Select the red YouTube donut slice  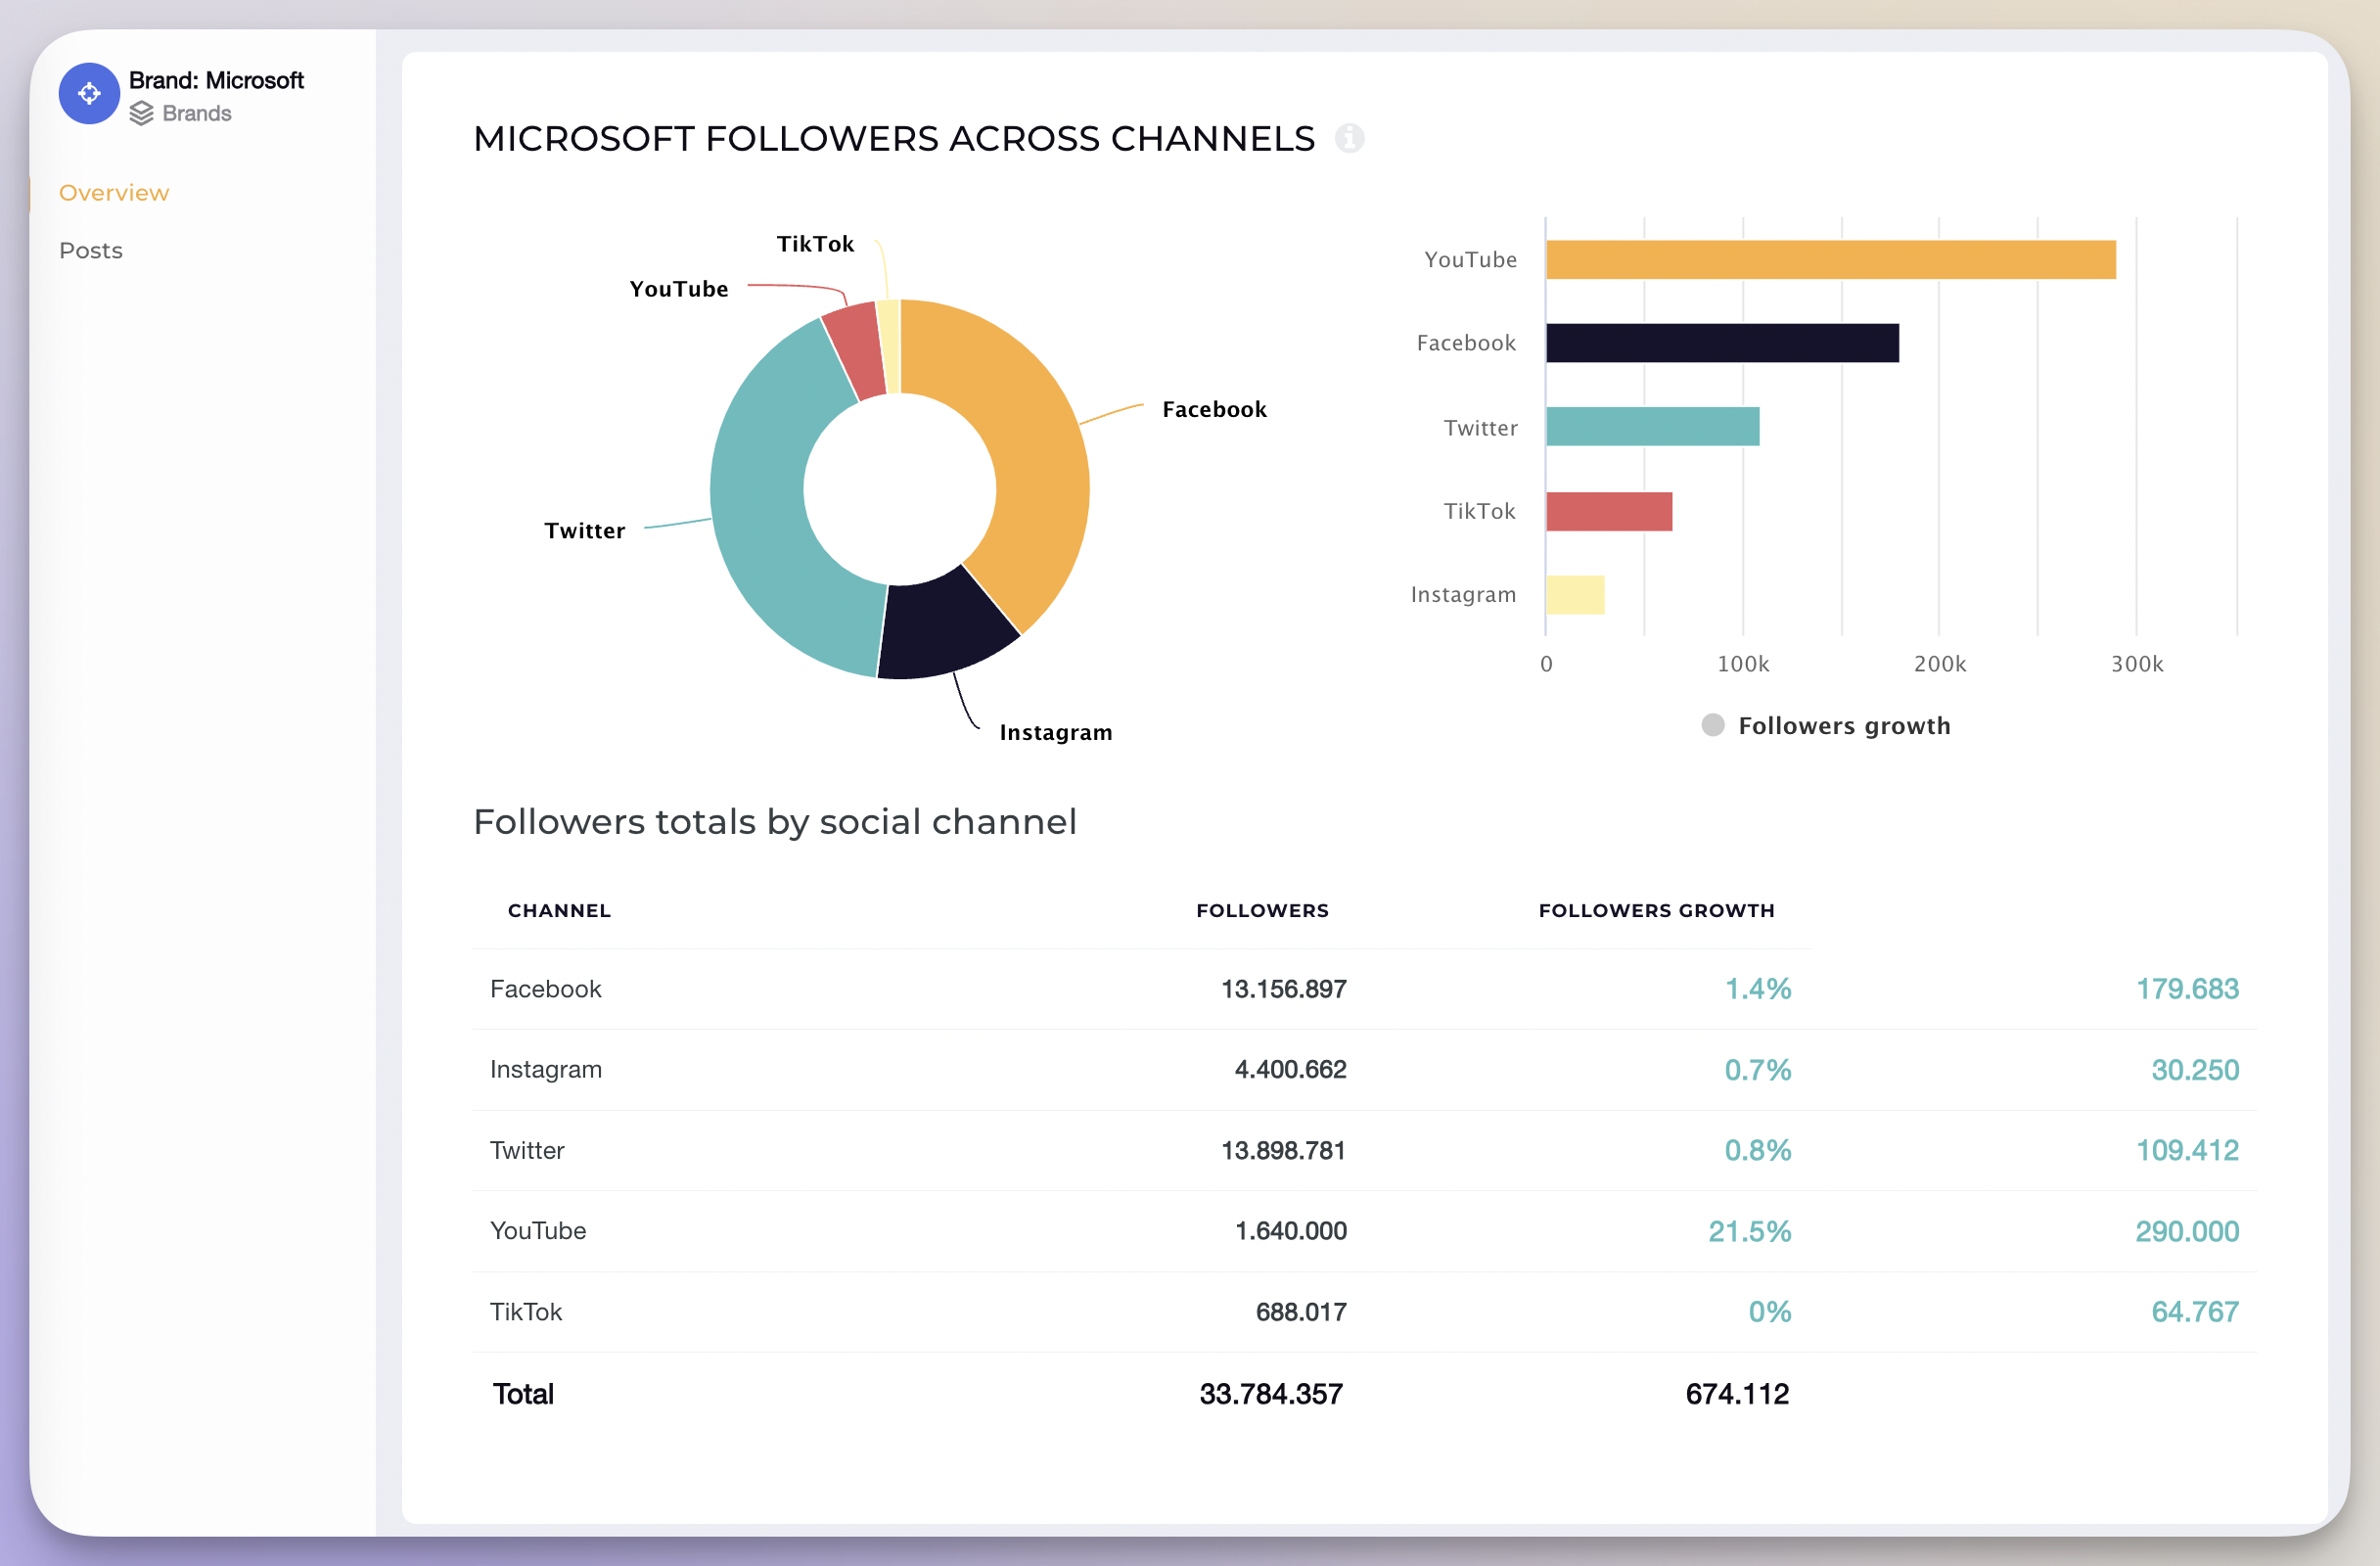coord(855,350)
